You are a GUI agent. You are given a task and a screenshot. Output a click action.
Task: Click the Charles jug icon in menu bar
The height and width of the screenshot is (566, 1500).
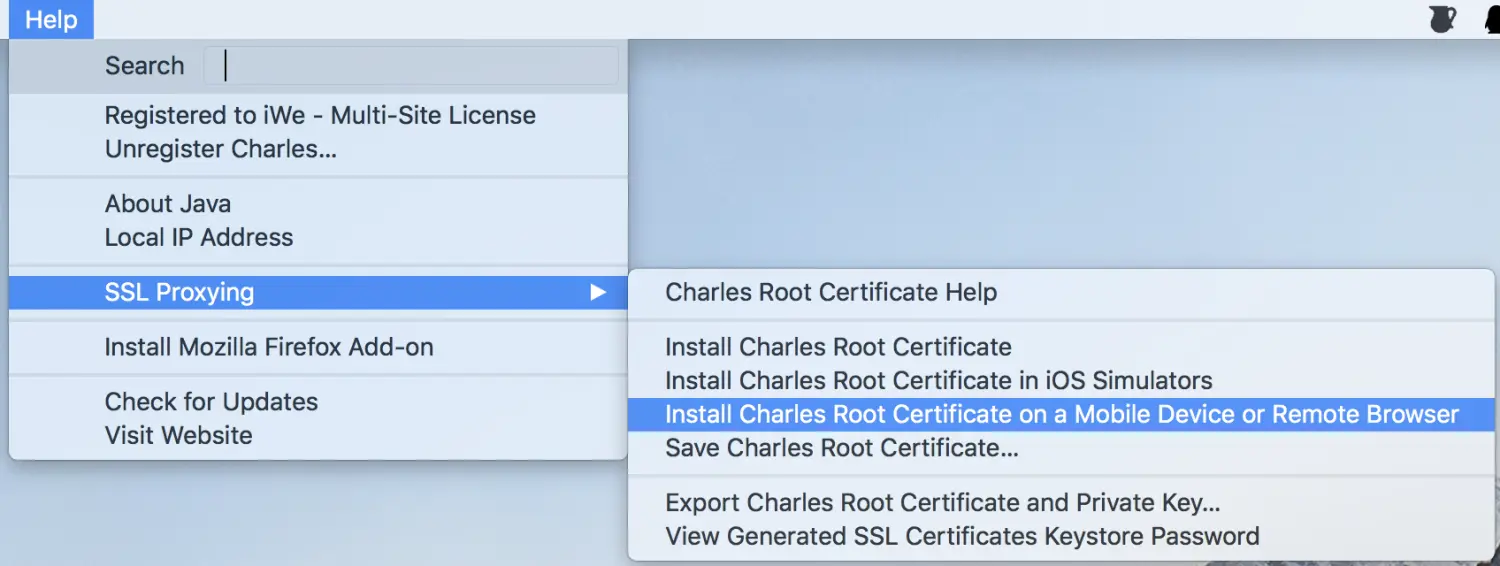[x=1442, y=19]
